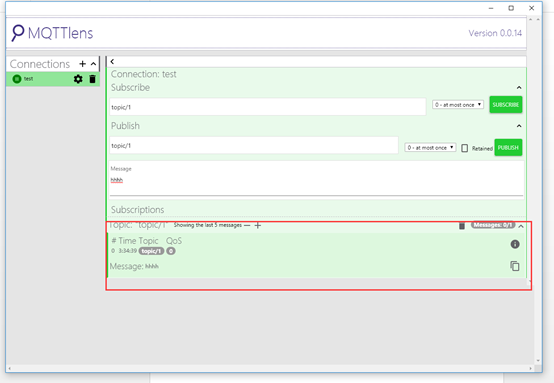
Task: Click the green status icon of test connection
Action: coord(17,79)
